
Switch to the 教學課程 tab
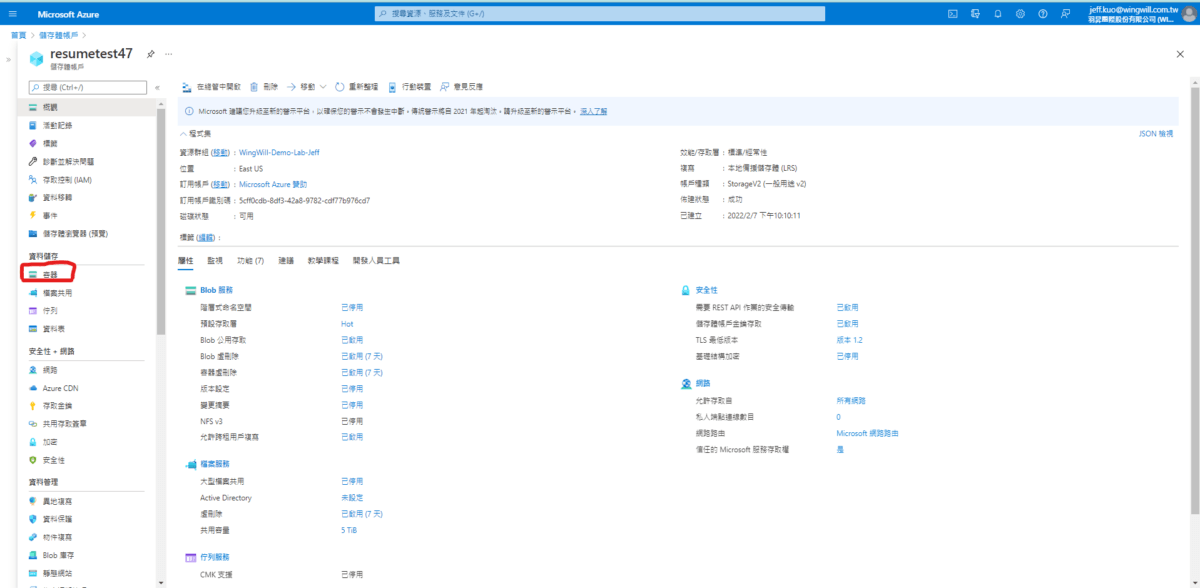click(x=323, y=260)
